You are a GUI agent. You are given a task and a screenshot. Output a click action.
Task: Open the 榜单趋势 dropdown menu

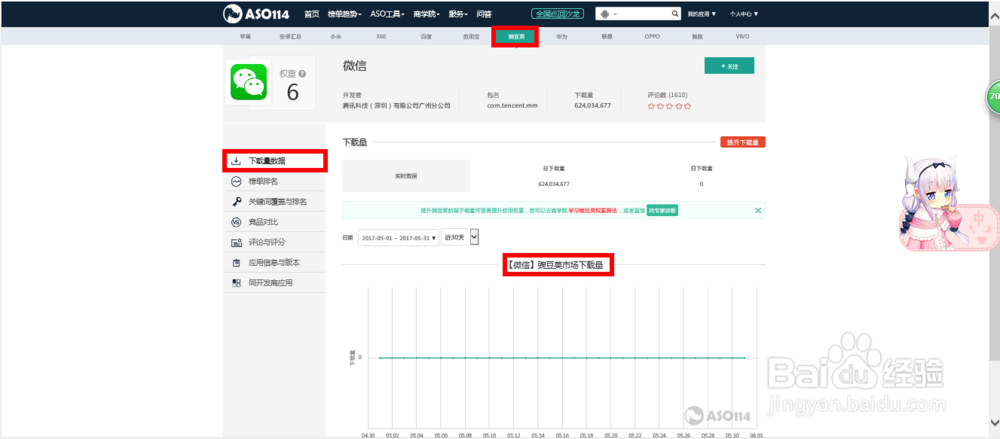pos(344,13)
